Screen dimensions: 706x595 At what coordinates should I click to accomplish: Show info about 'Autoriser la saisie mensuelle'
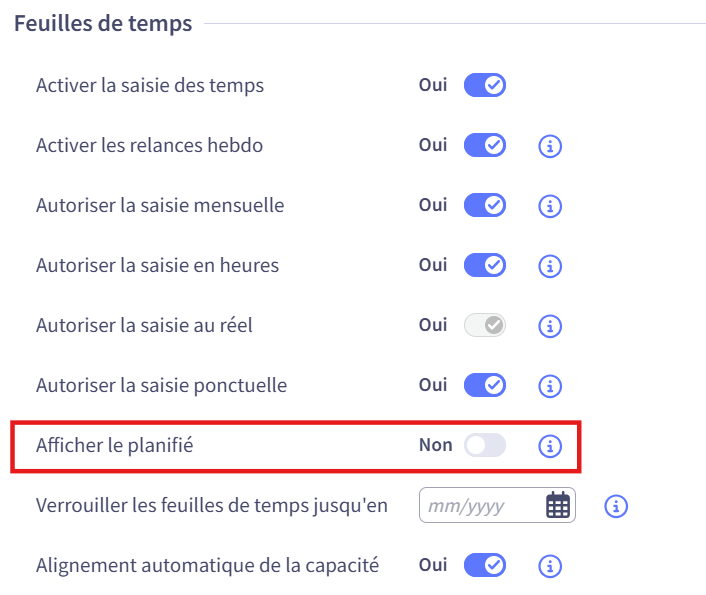click(549, 206)
